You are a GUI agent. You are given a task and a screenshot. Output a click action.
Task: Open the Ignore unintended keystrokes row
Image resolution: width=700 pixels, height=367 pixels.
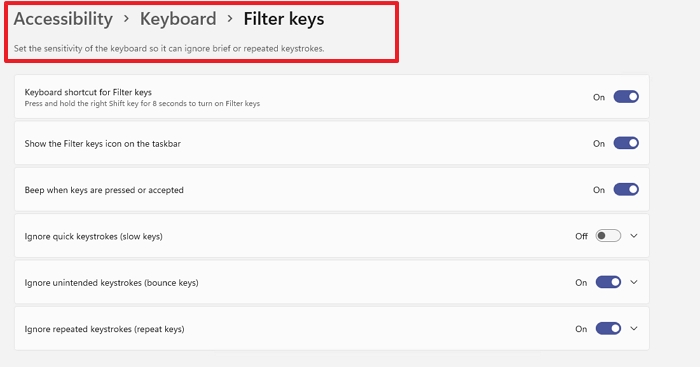332,282
